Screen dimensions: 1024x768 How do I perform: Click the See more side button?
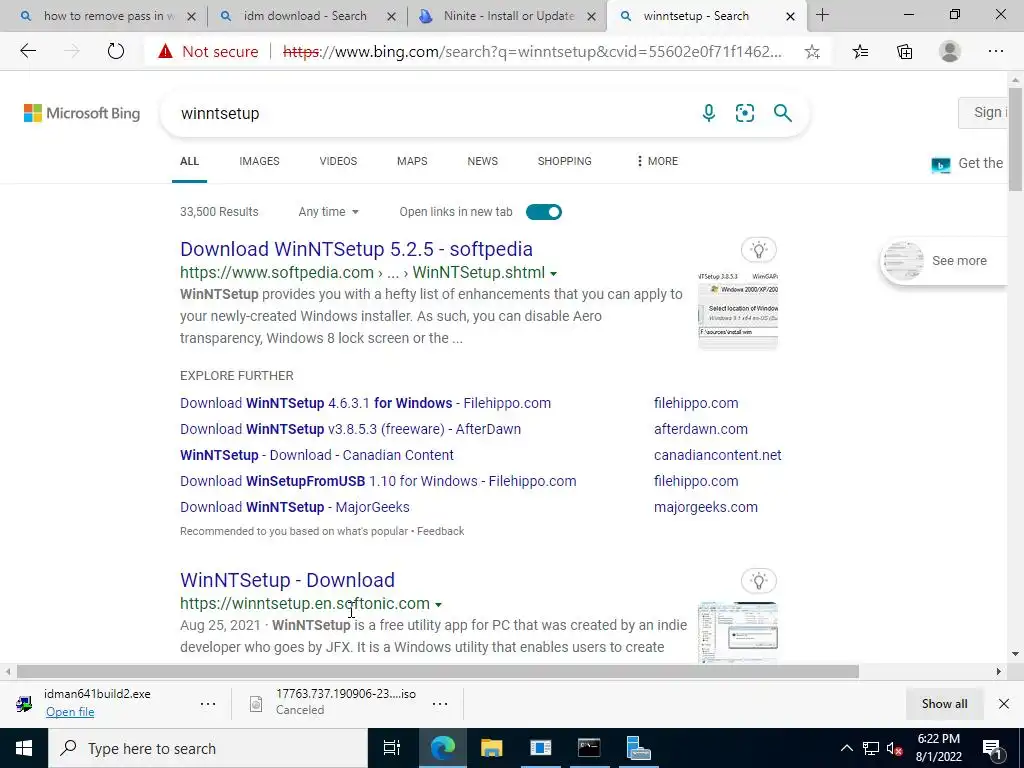pos(944,261)
